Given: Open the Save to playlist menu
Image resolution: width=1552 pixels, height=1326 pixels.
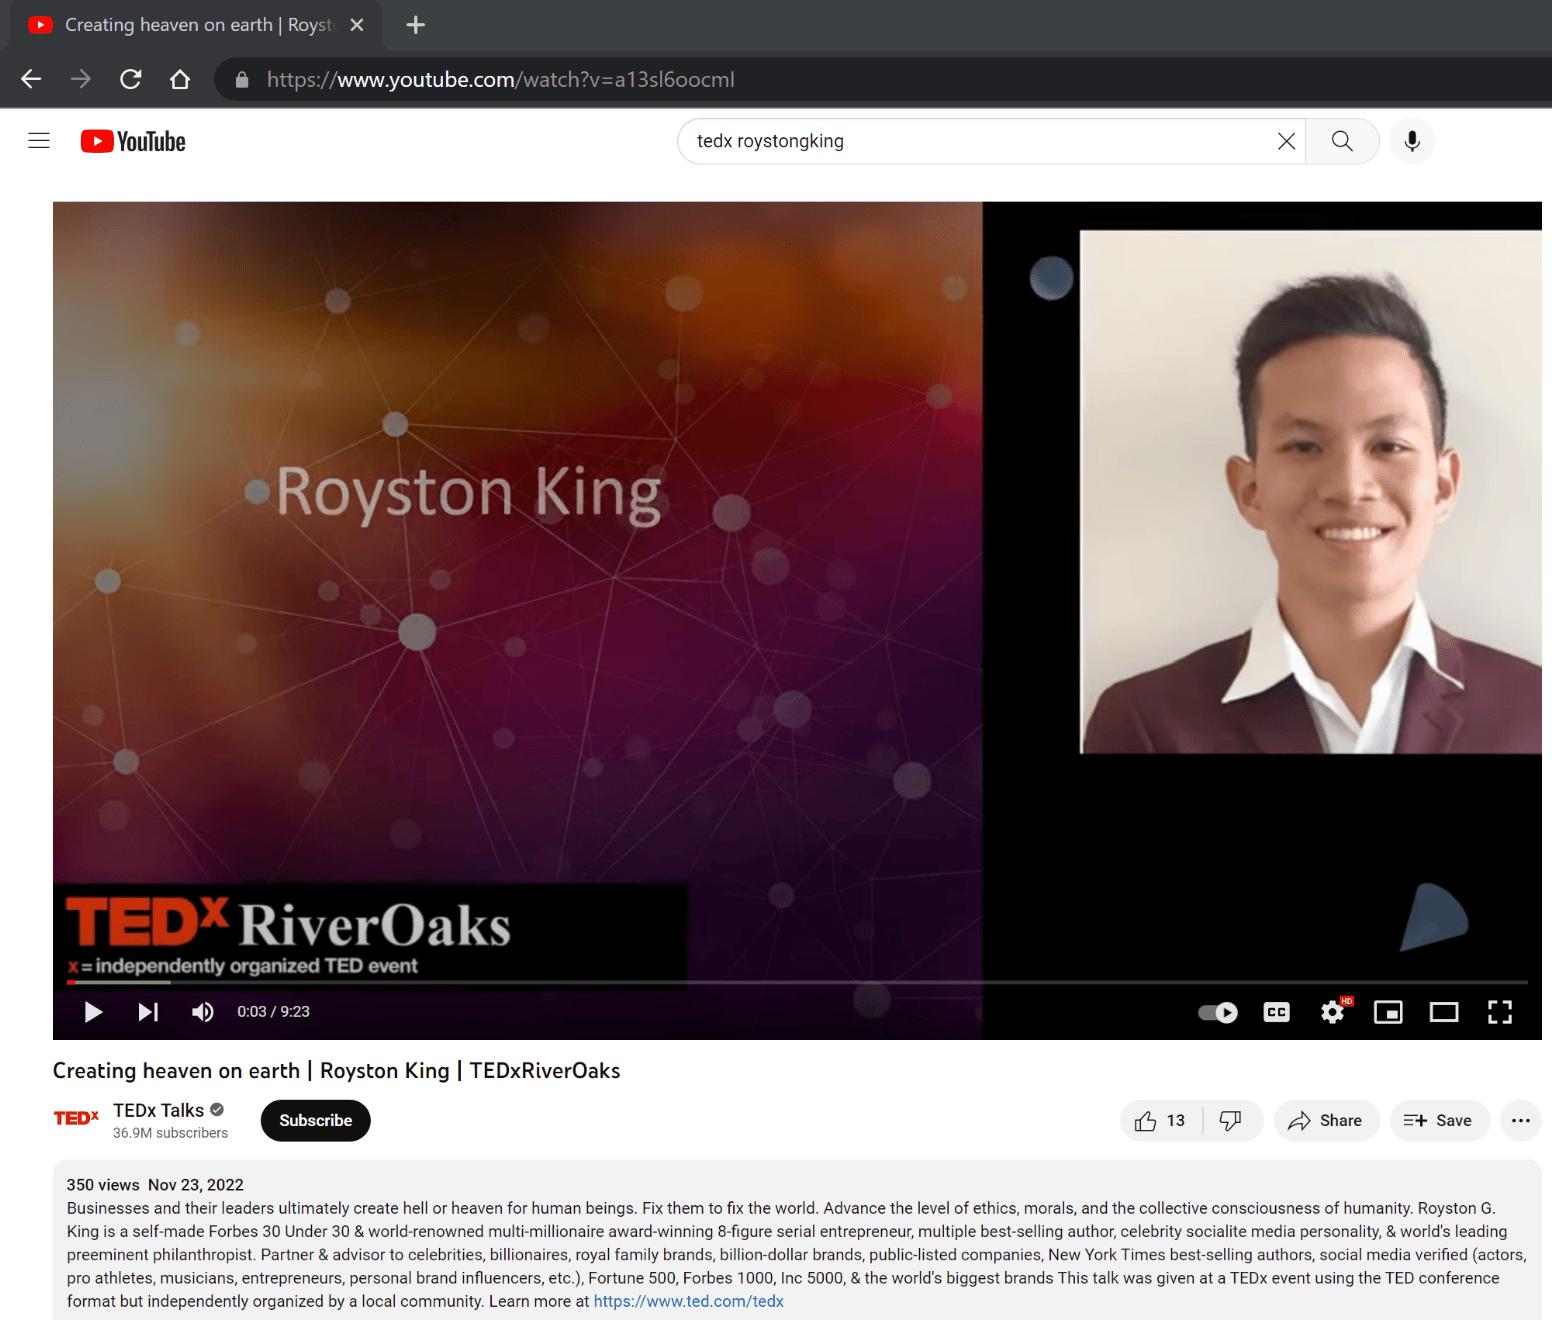Looking at the screenshot, I should (1438, 1121).
